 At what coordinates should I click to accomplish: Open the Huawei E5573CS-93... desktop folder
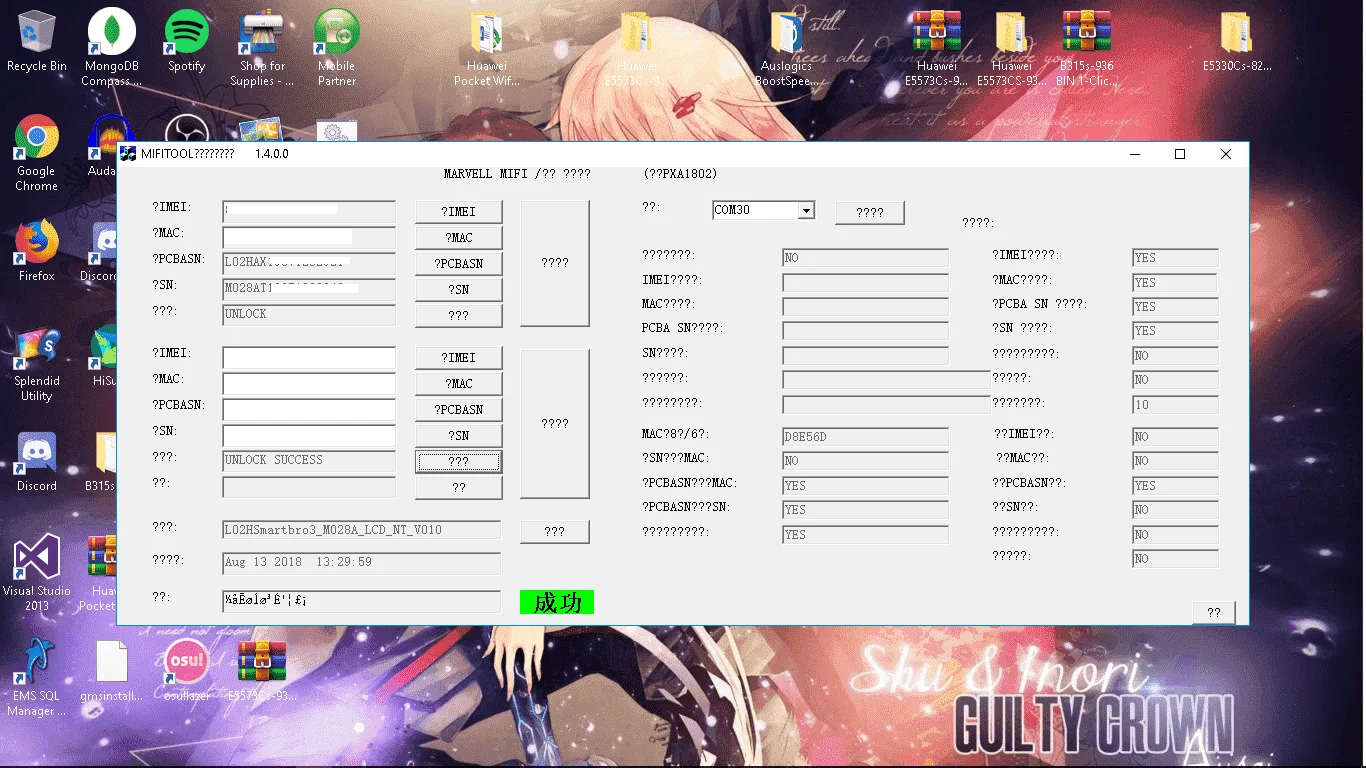pyautogui.click(x=1011, y=47)
